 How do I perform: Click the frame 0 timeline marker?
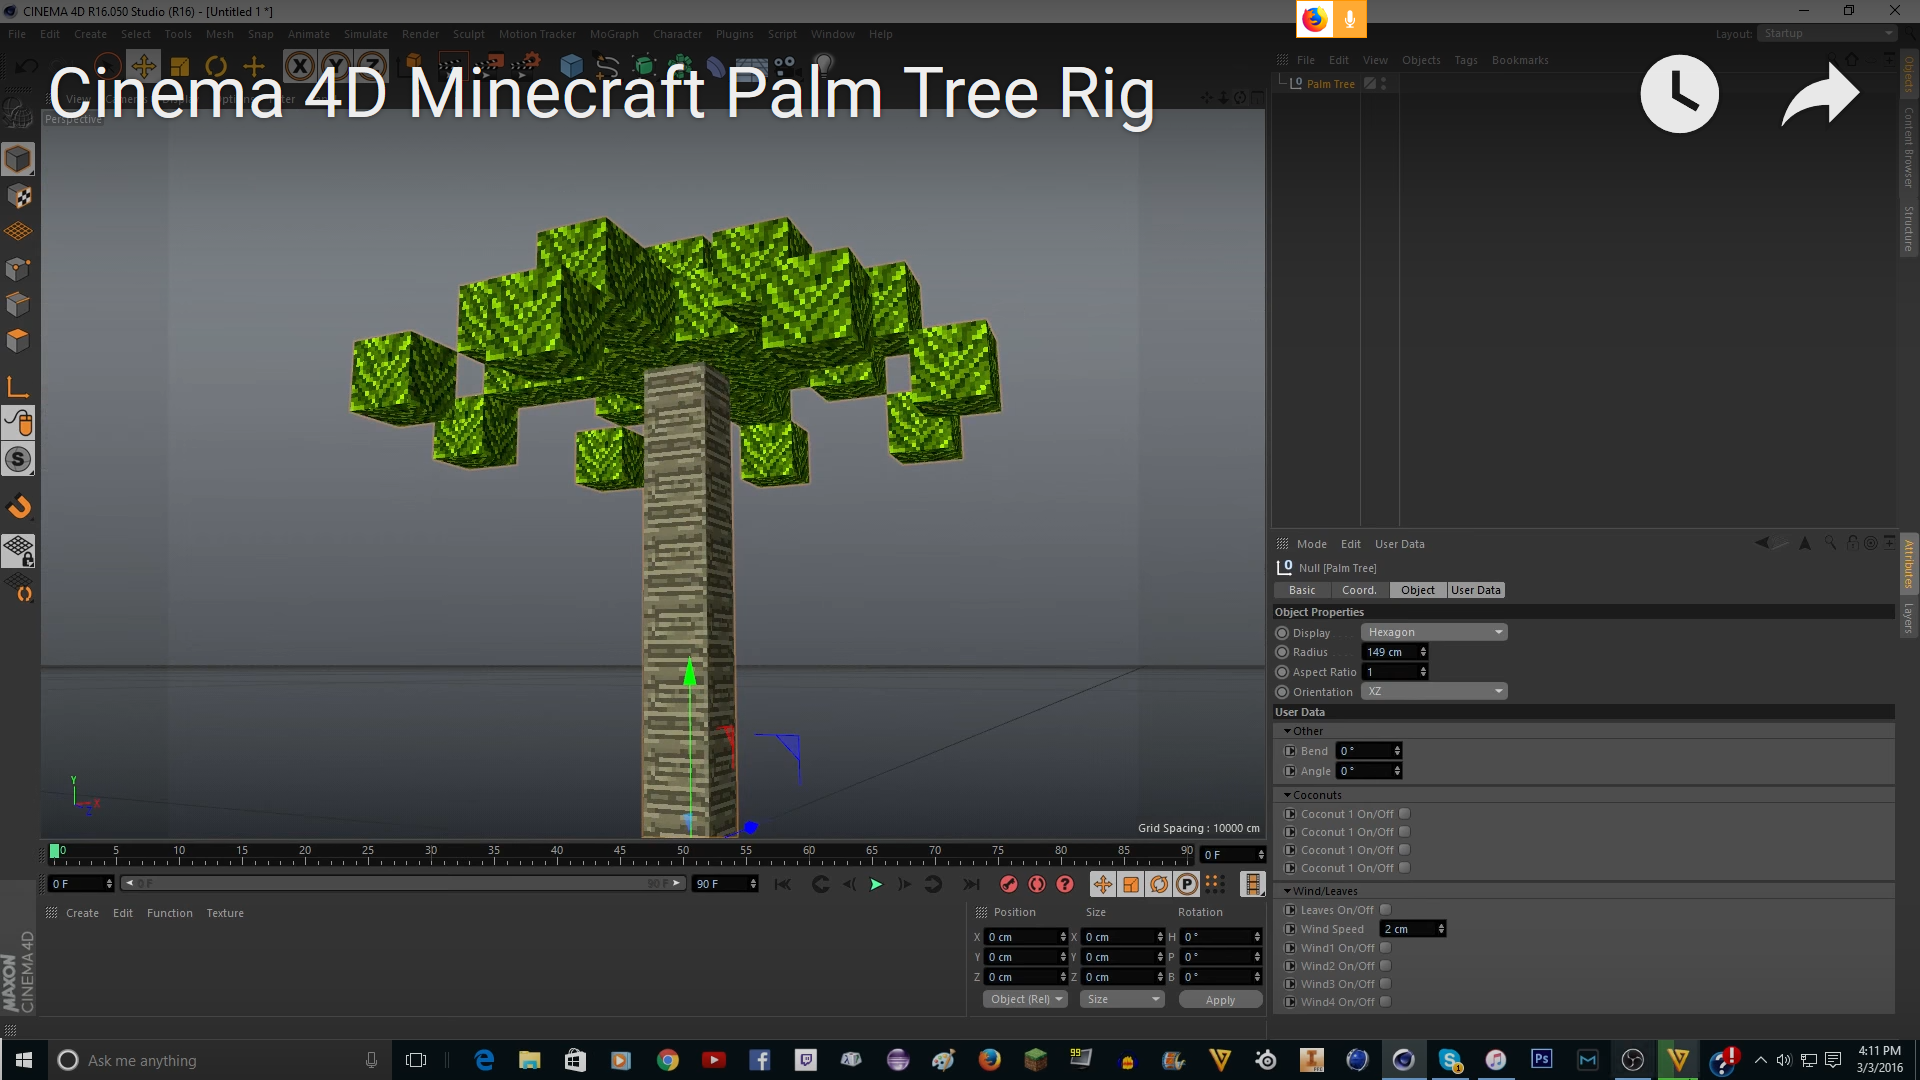point(55,851)
